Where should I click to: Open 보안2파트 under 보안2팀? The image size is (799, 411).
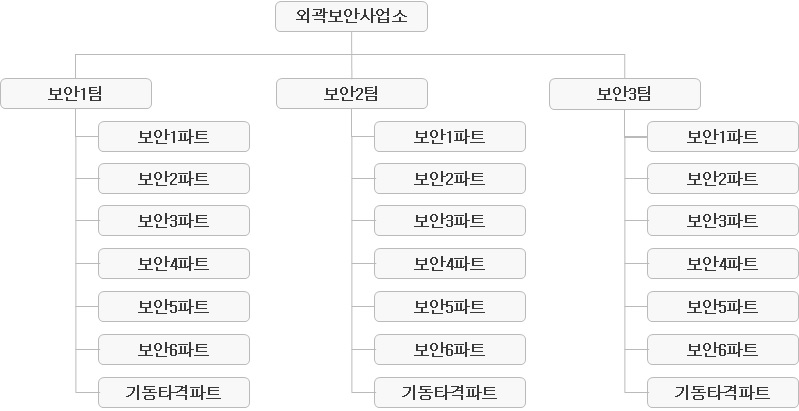coord(450,178)
